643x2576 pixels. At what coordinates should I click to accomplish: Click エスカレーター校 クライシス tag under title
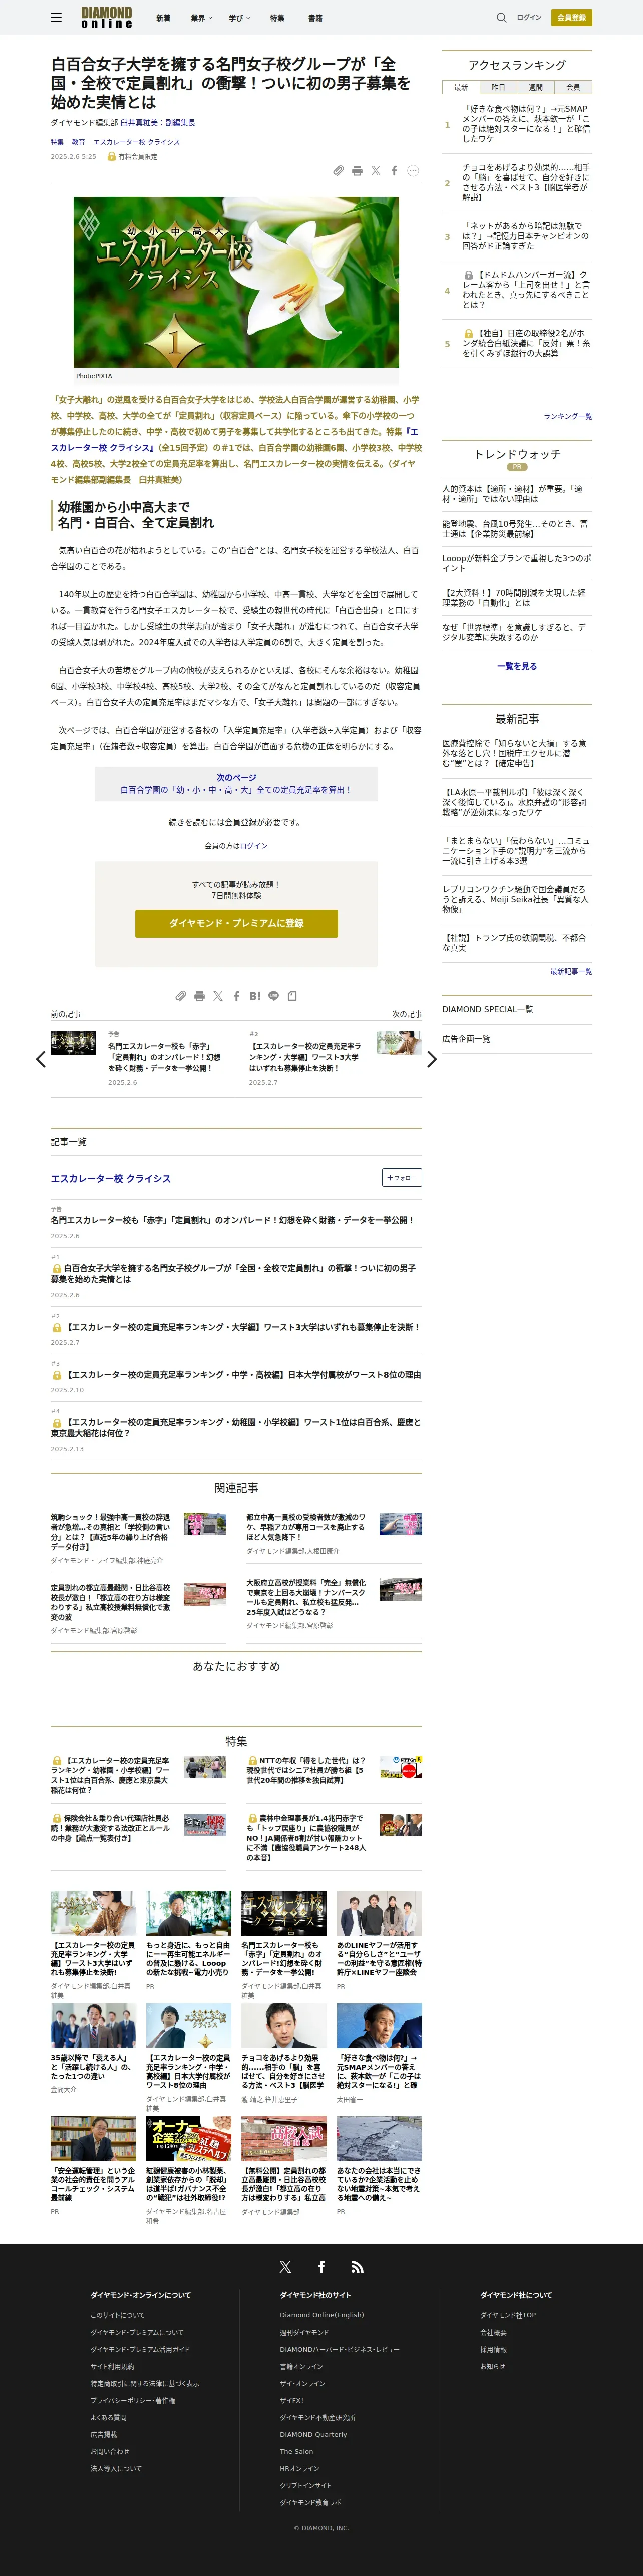(x=137, y=142)
